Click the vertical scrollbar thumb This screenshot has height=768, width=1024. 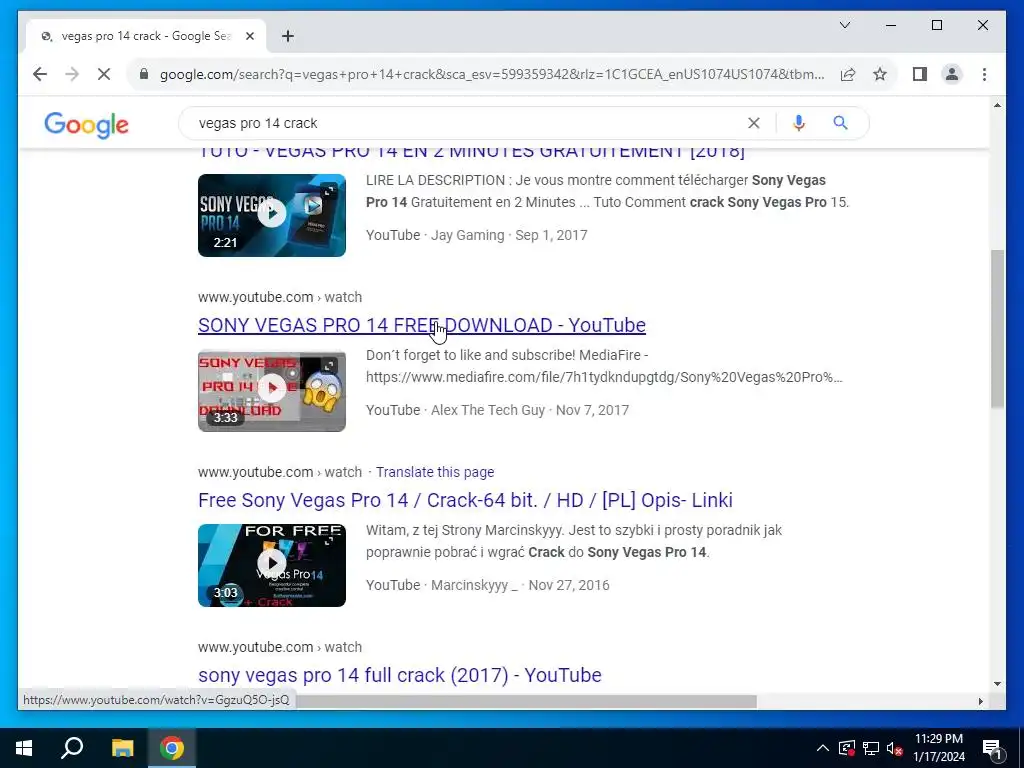(x=997, y=329)
